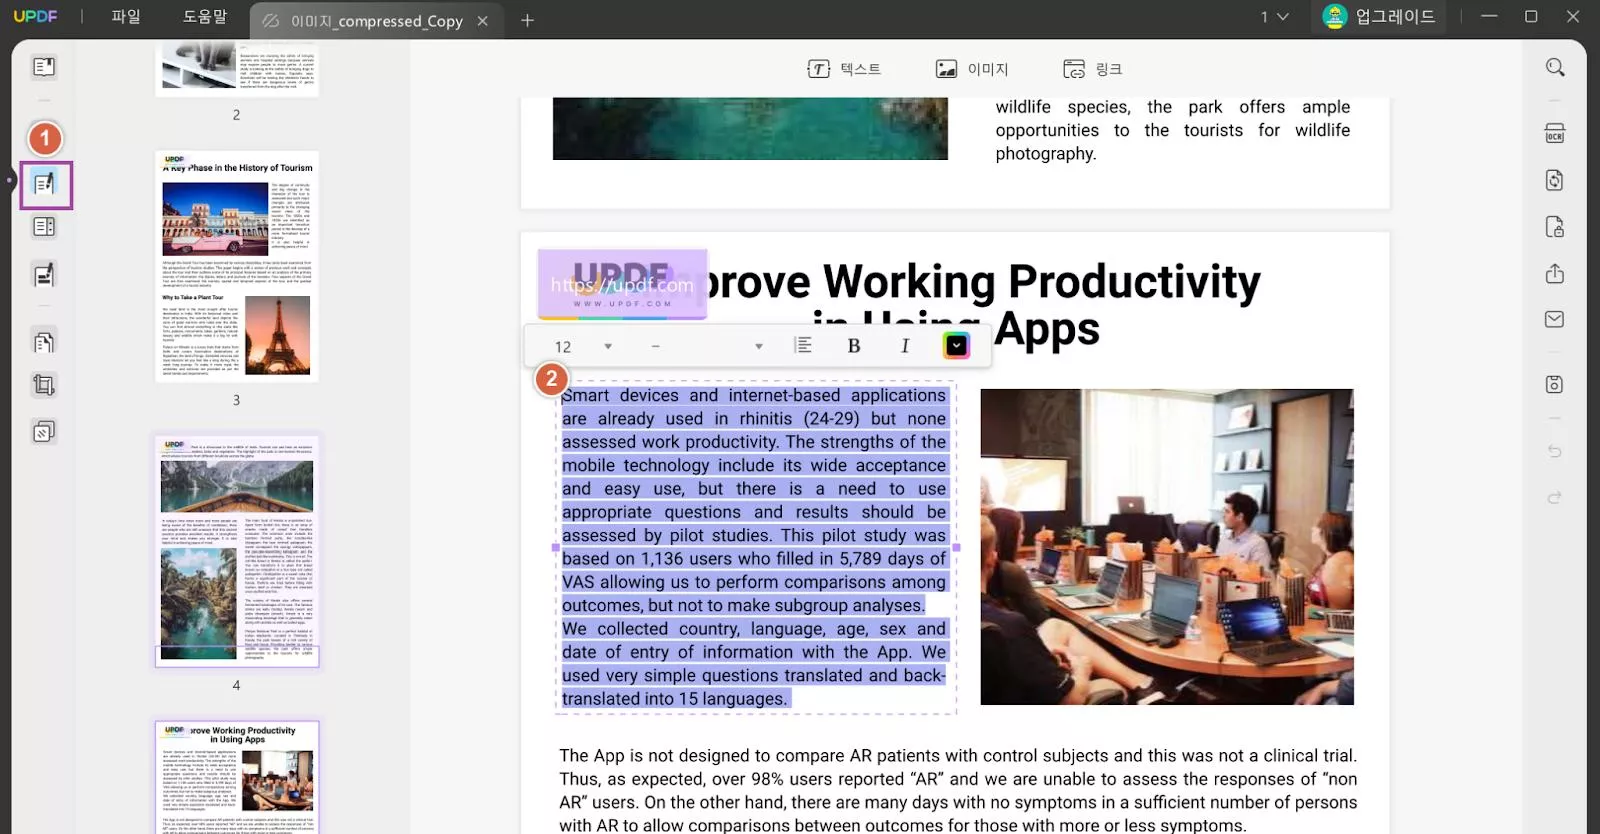The image size is (1600, 834).
Task: Select the 텍스트 add-text tool
Action: (x=844, y=69)
